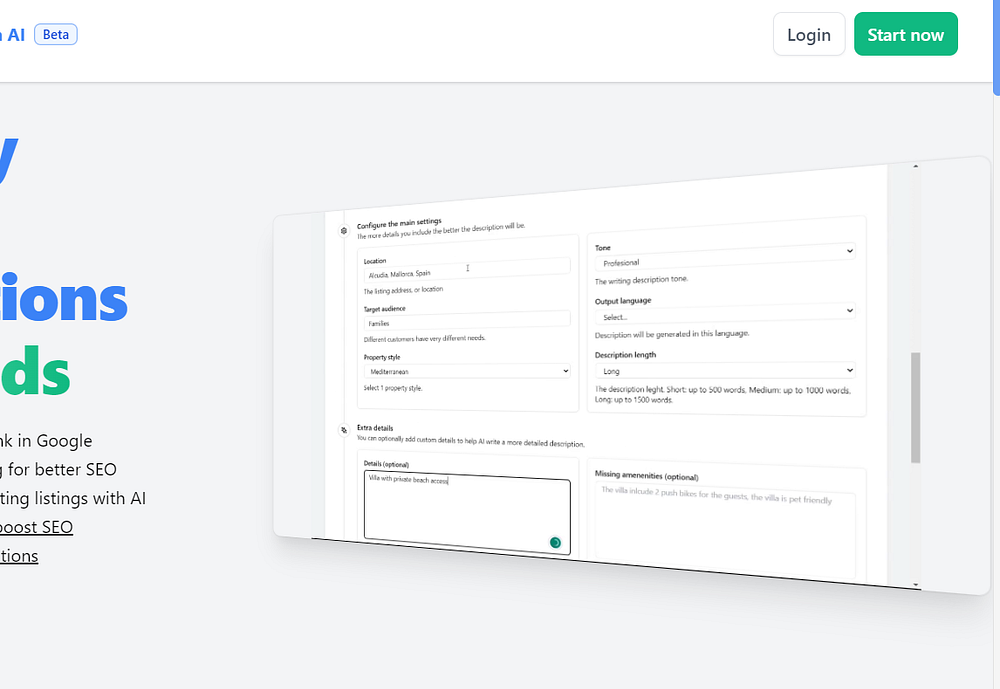The image size is (1000, 689).
Task: Open the Output language Select dropdown
Action: point(725,313)
